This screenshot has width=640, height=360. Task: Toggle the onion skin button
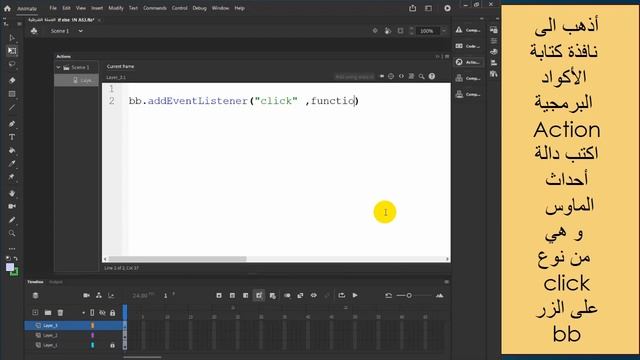tap(287, 295)
